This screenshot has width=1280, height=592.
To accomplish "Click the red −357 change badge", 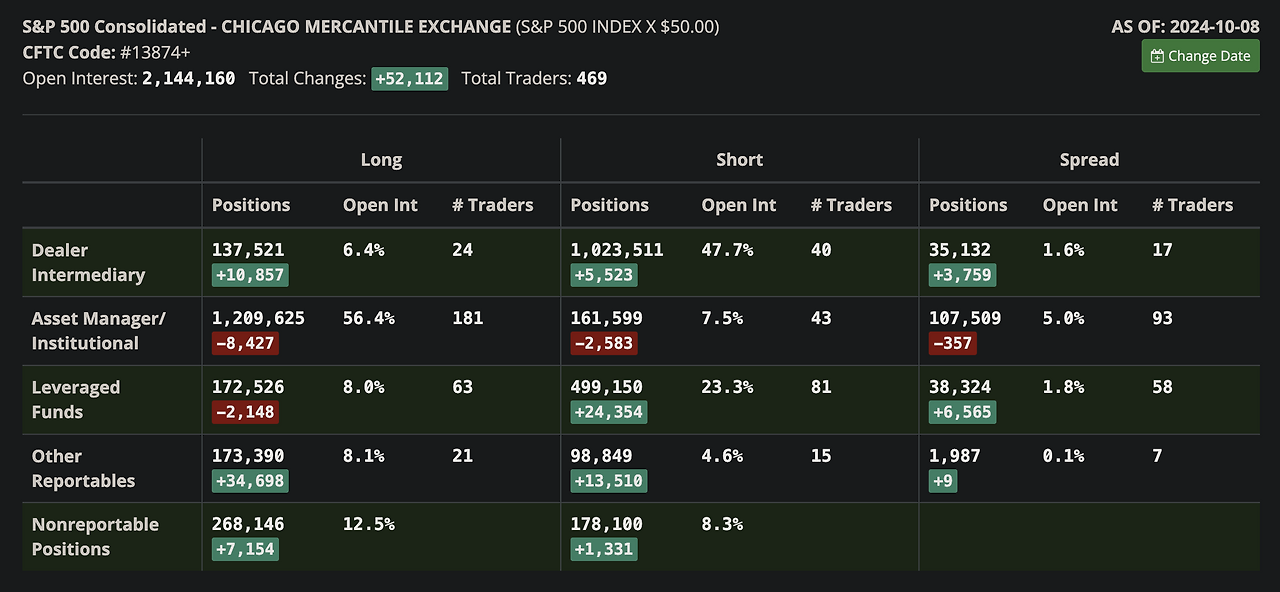I will click(952, 344).
